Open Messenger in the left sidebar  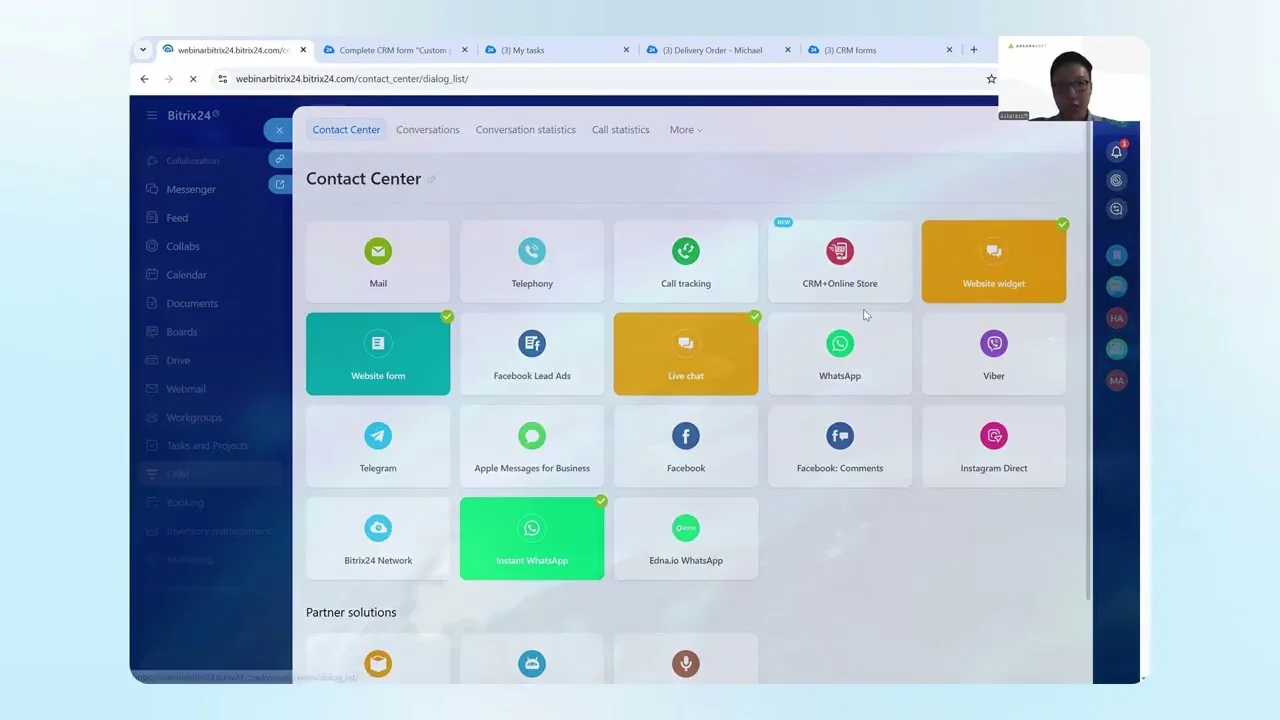coord(191,189)
